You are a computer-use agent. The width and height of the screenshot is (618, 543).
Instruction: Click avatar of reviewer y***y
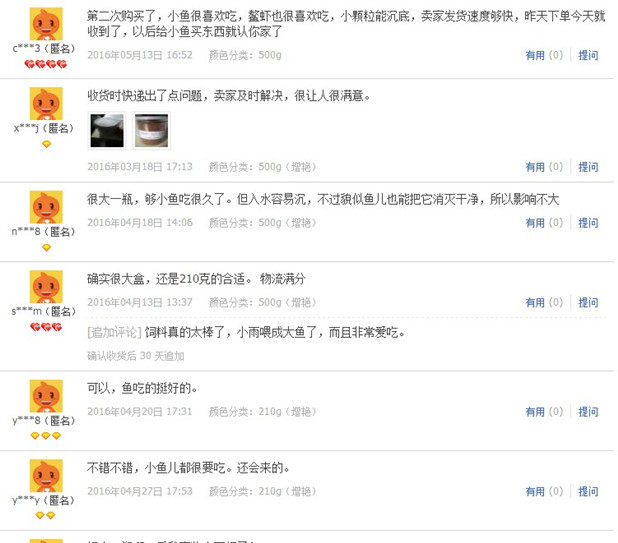pos(46,475)
